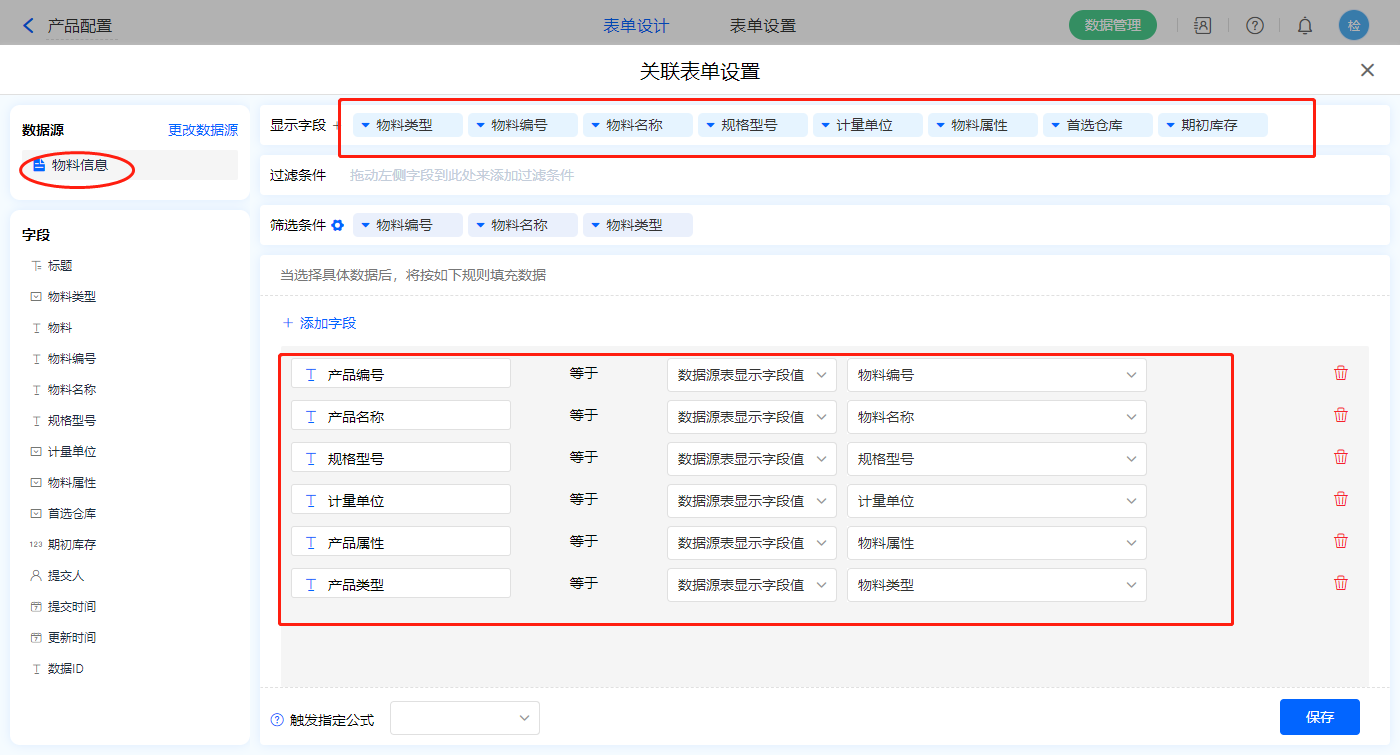Viewport: 1400px width, 755px height.
Task: Switch to the 表单设计 tab
Action: tap(636, 26)
